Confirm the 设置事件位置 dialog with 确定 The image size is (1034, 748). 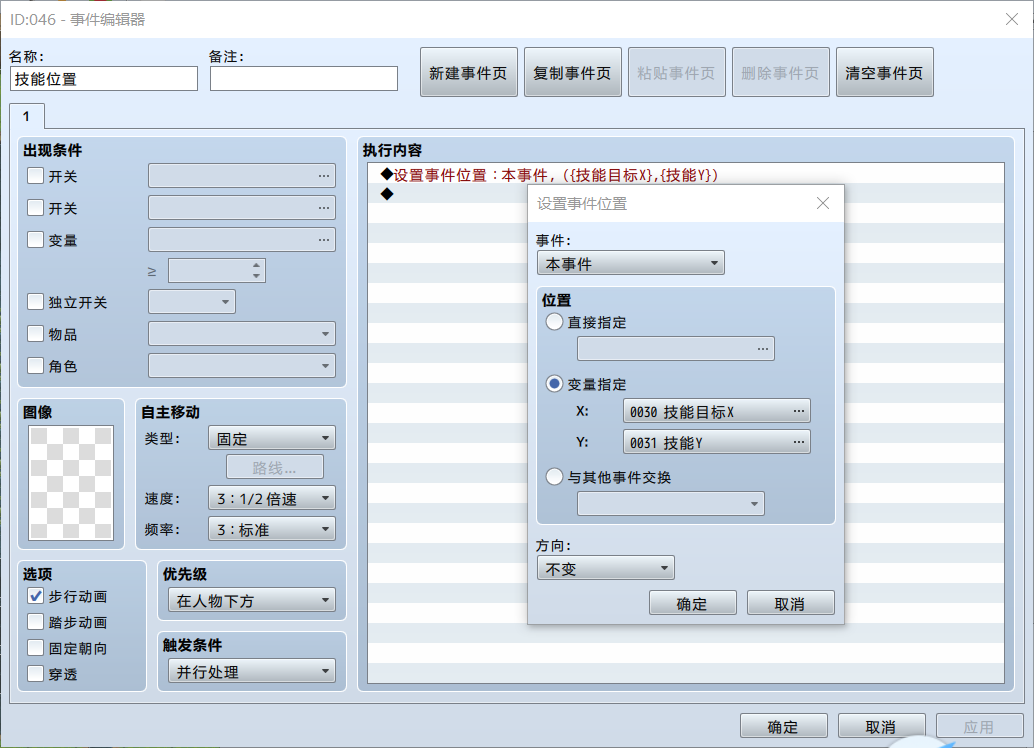coord(692,603)
